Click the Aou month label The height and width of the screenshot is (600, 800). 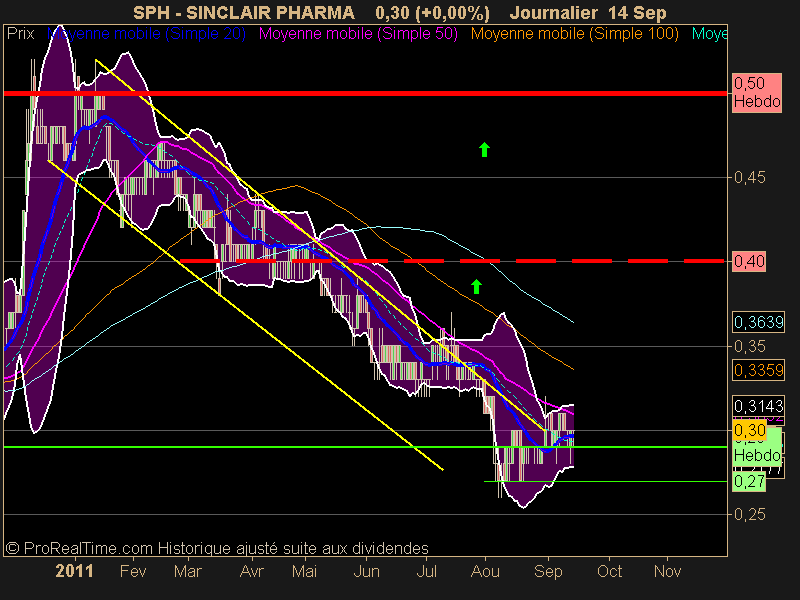(485, 571)
